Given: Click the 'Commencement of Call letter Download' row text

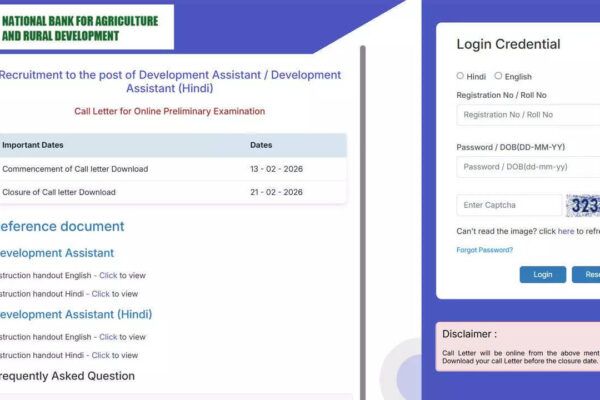Looking at the screenshot, I should [x=75, y=169].
